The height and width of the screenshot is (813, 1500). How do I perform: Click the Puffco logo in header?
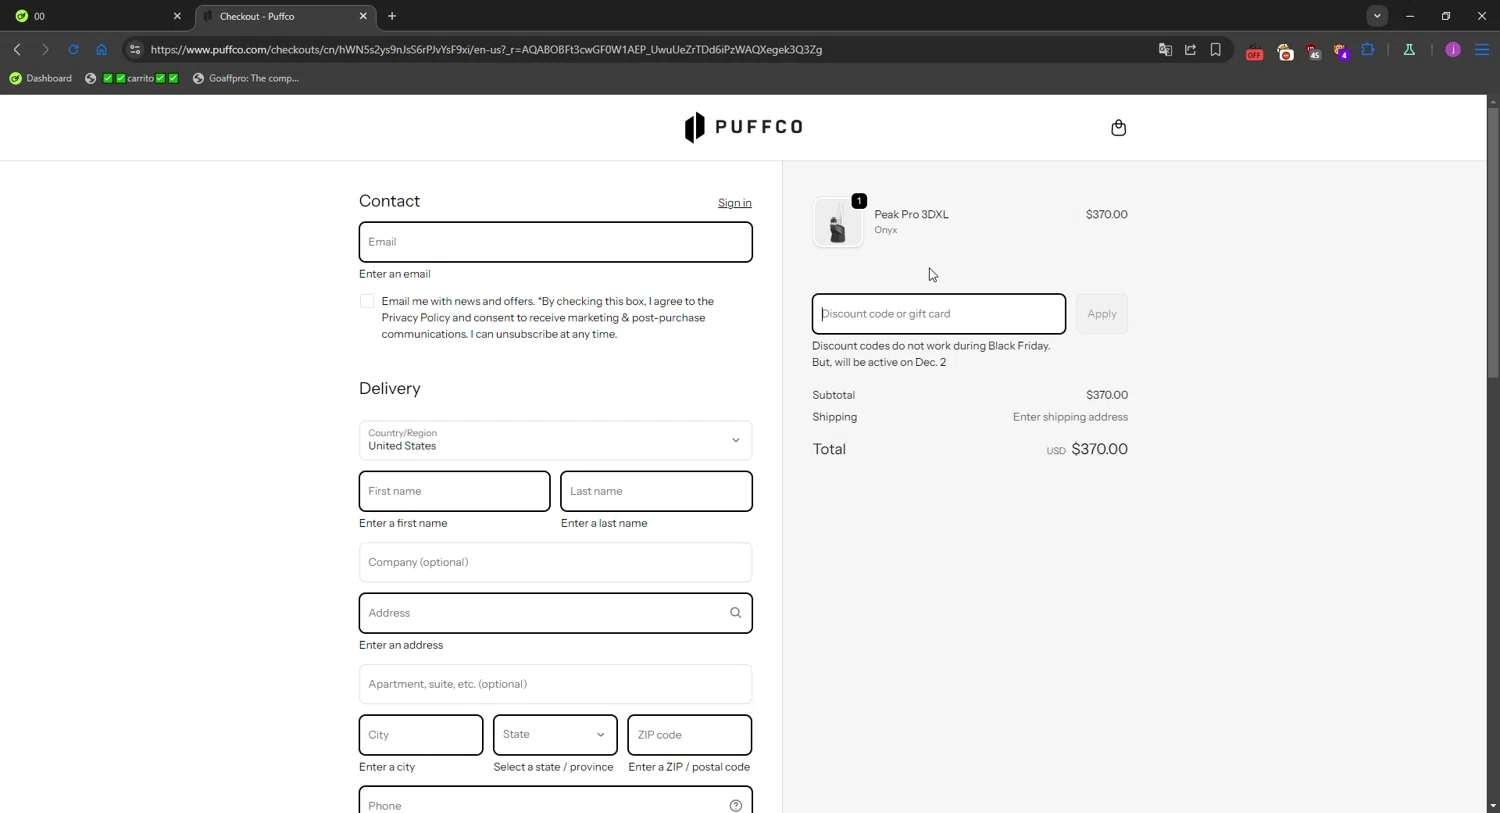pos(743,128)
